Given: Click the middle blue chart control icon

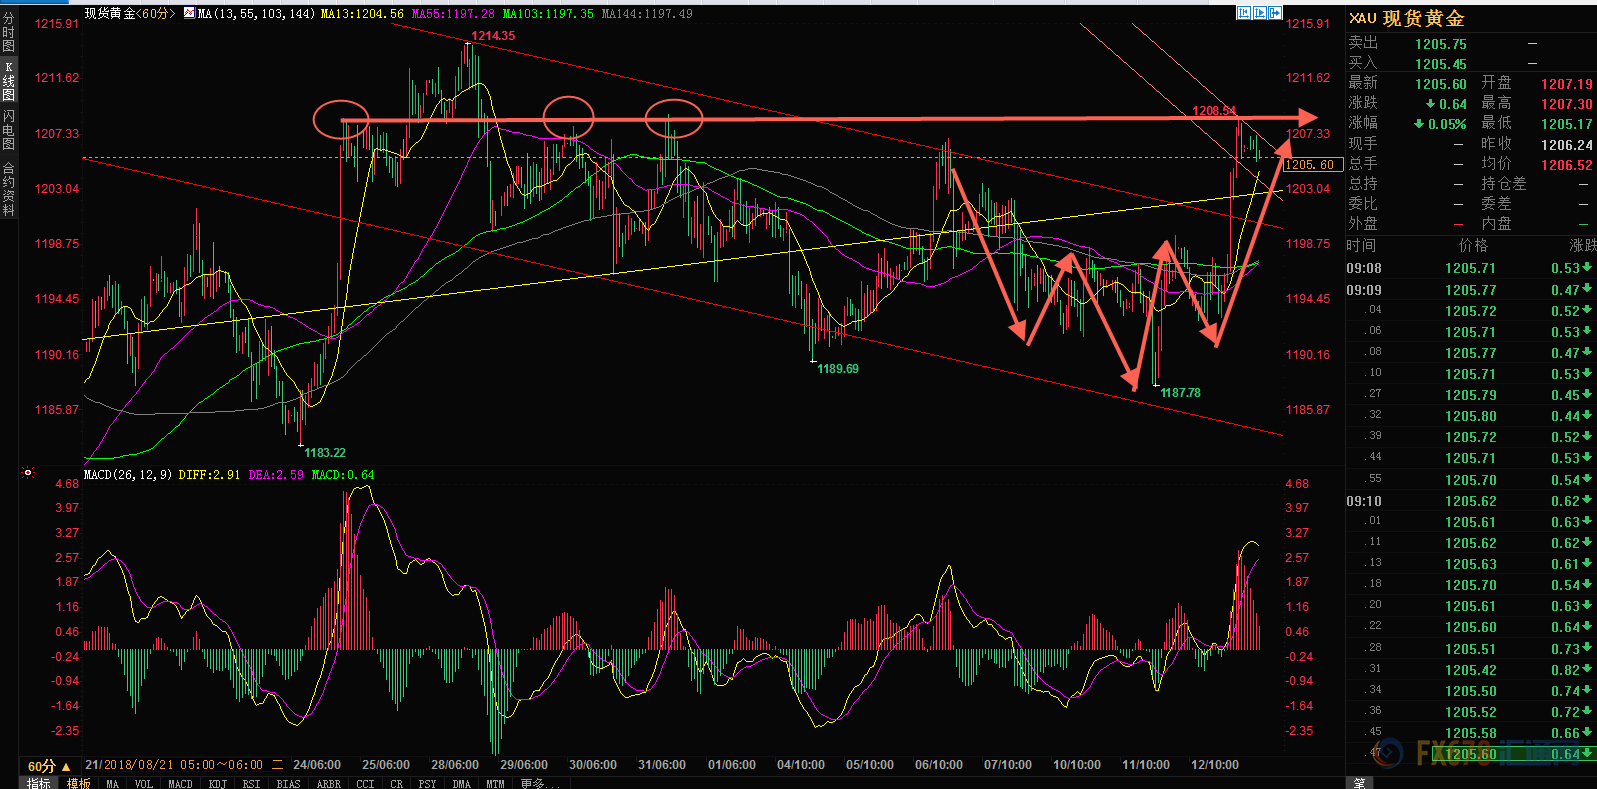Looking at the screenshot, I should coord(1260,13).
